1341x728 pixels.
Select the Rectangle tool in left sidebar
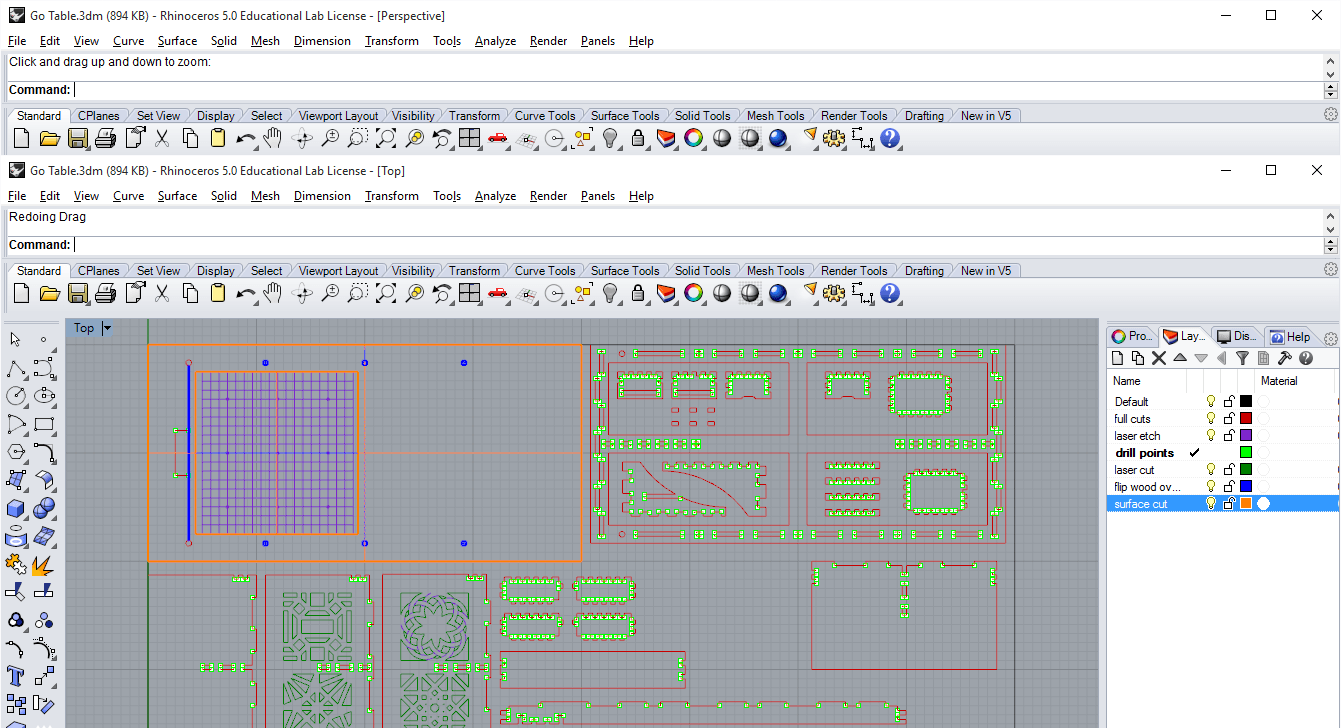[x=43, y=424]
